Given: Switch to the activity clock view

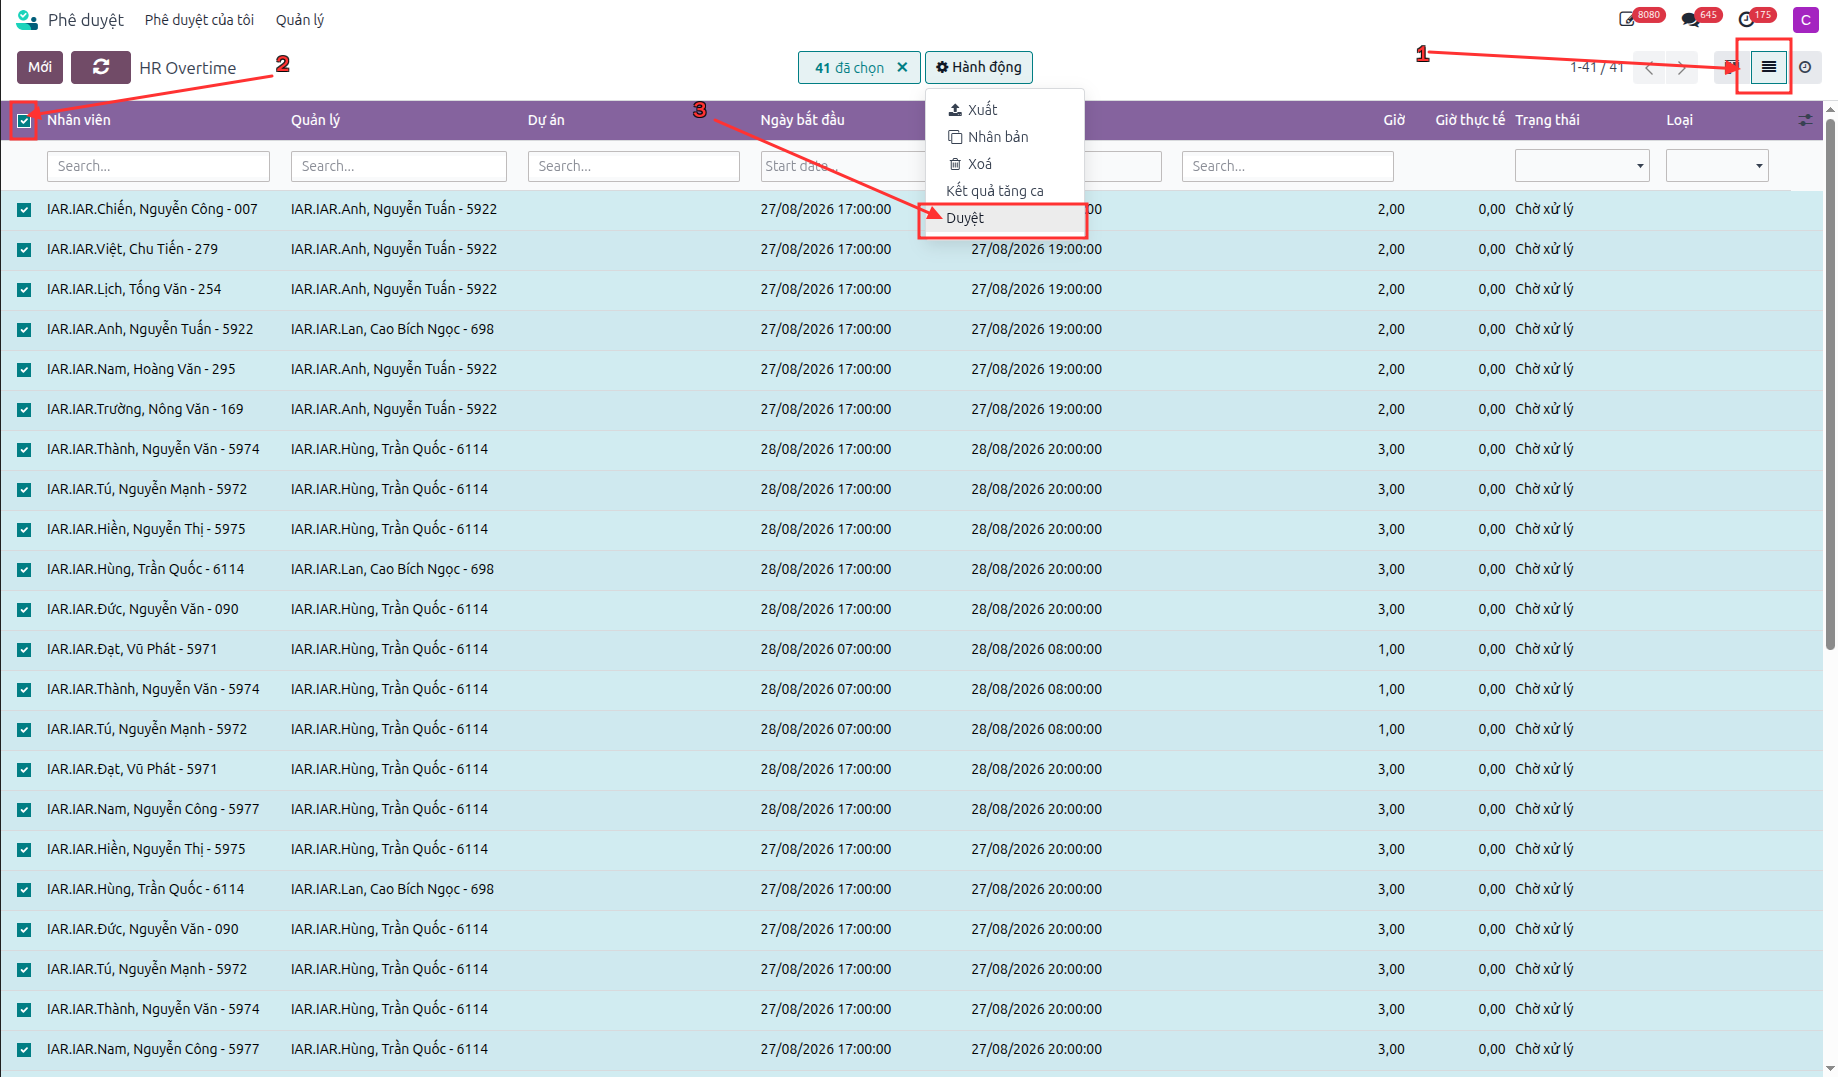Looking at the screenshot, I should point(1805,67).
